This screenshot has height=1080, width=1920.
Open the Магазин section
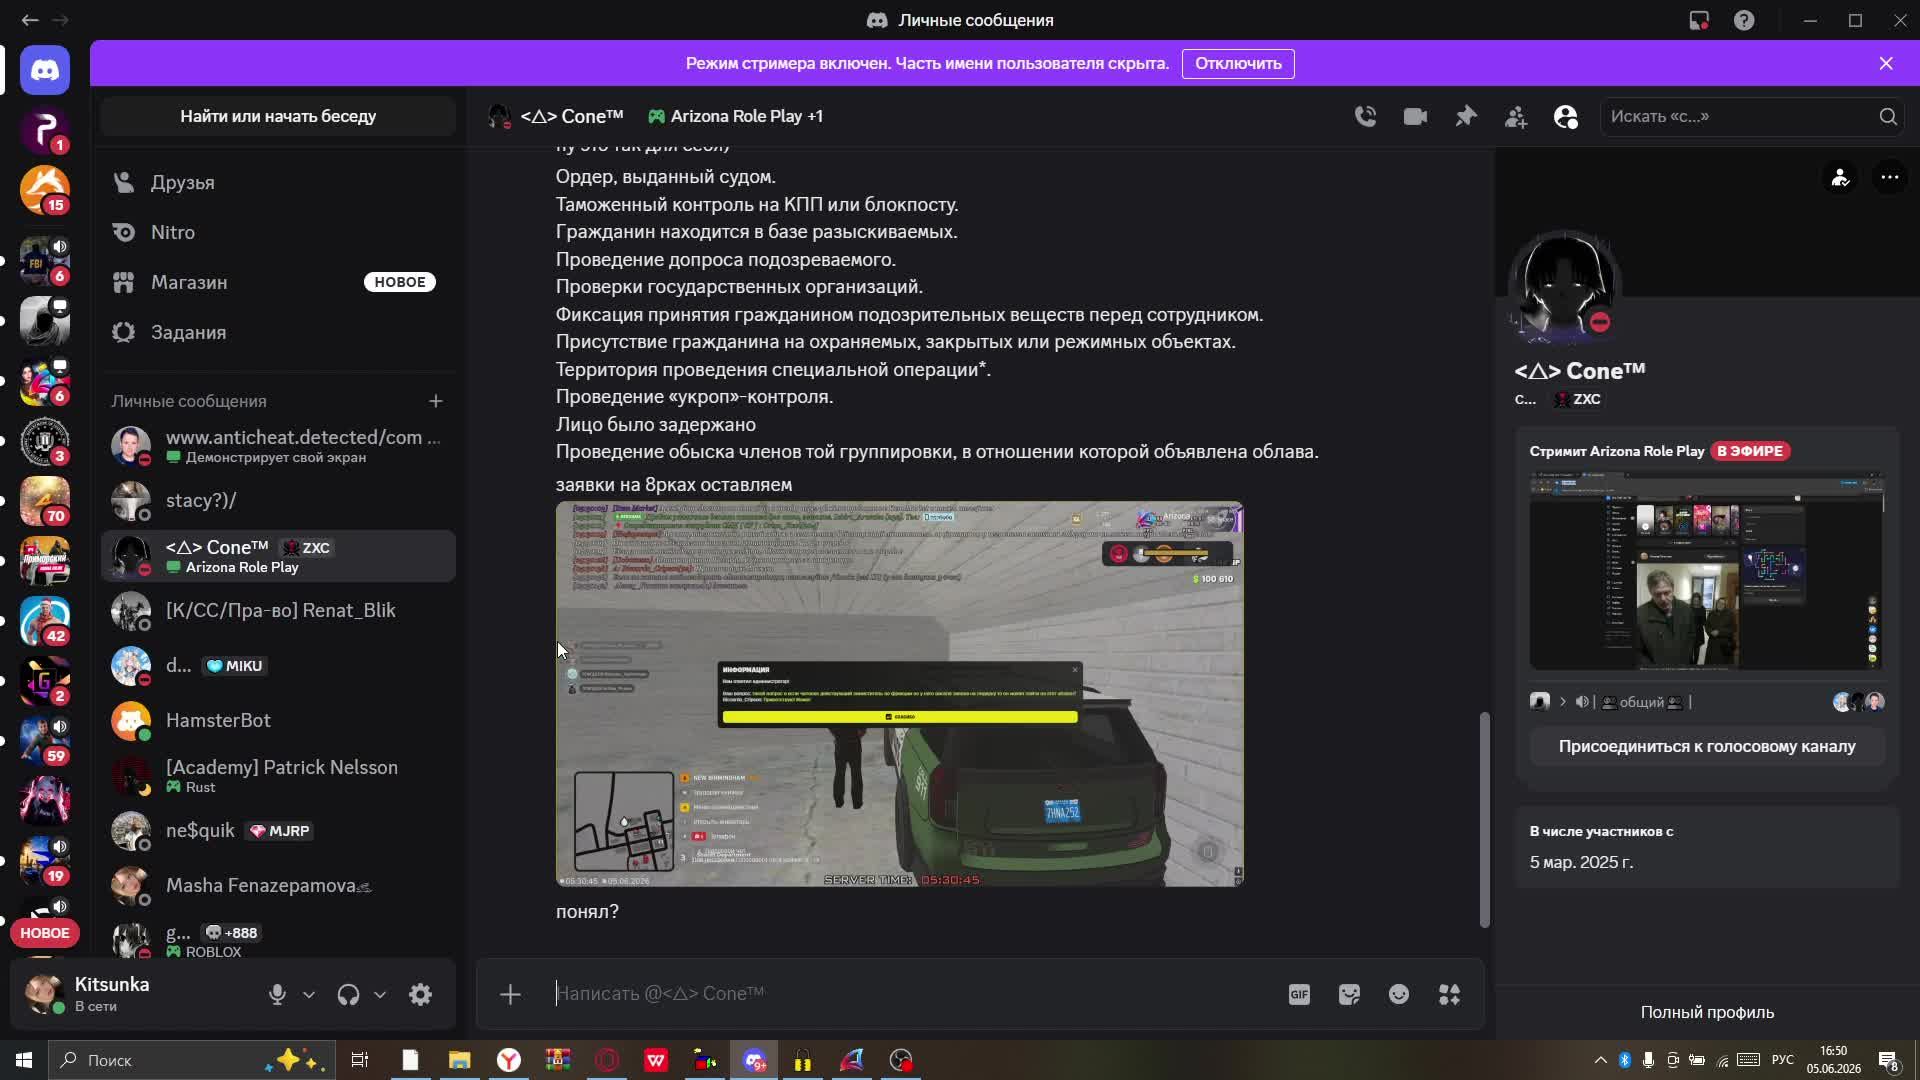(x=278, y=282)
